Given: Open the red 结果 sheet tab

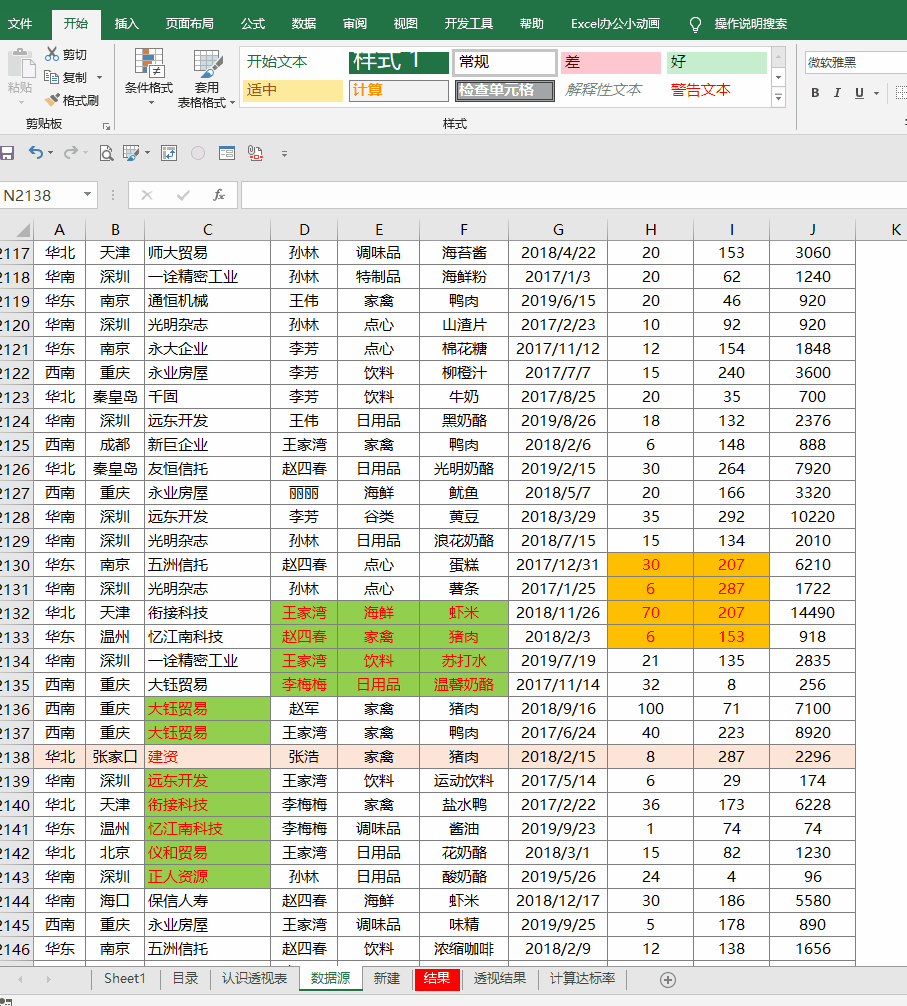Looking at the screenshot, I should pos(437,978).
